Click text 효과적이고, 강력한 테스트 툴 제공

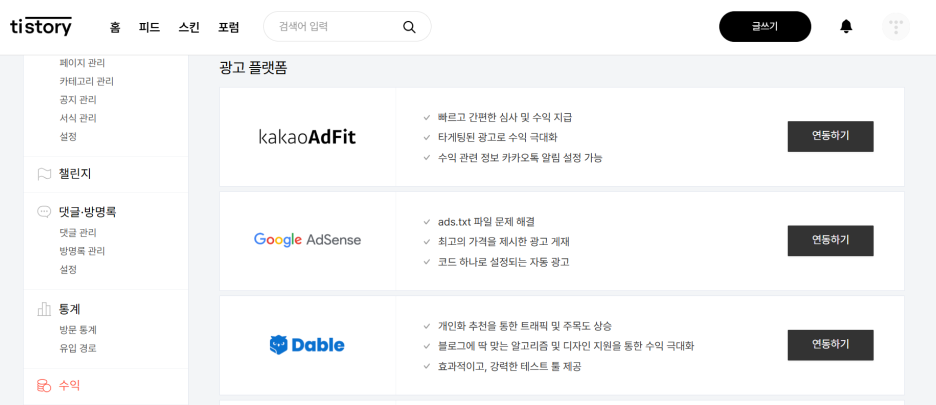click(509, 366)
